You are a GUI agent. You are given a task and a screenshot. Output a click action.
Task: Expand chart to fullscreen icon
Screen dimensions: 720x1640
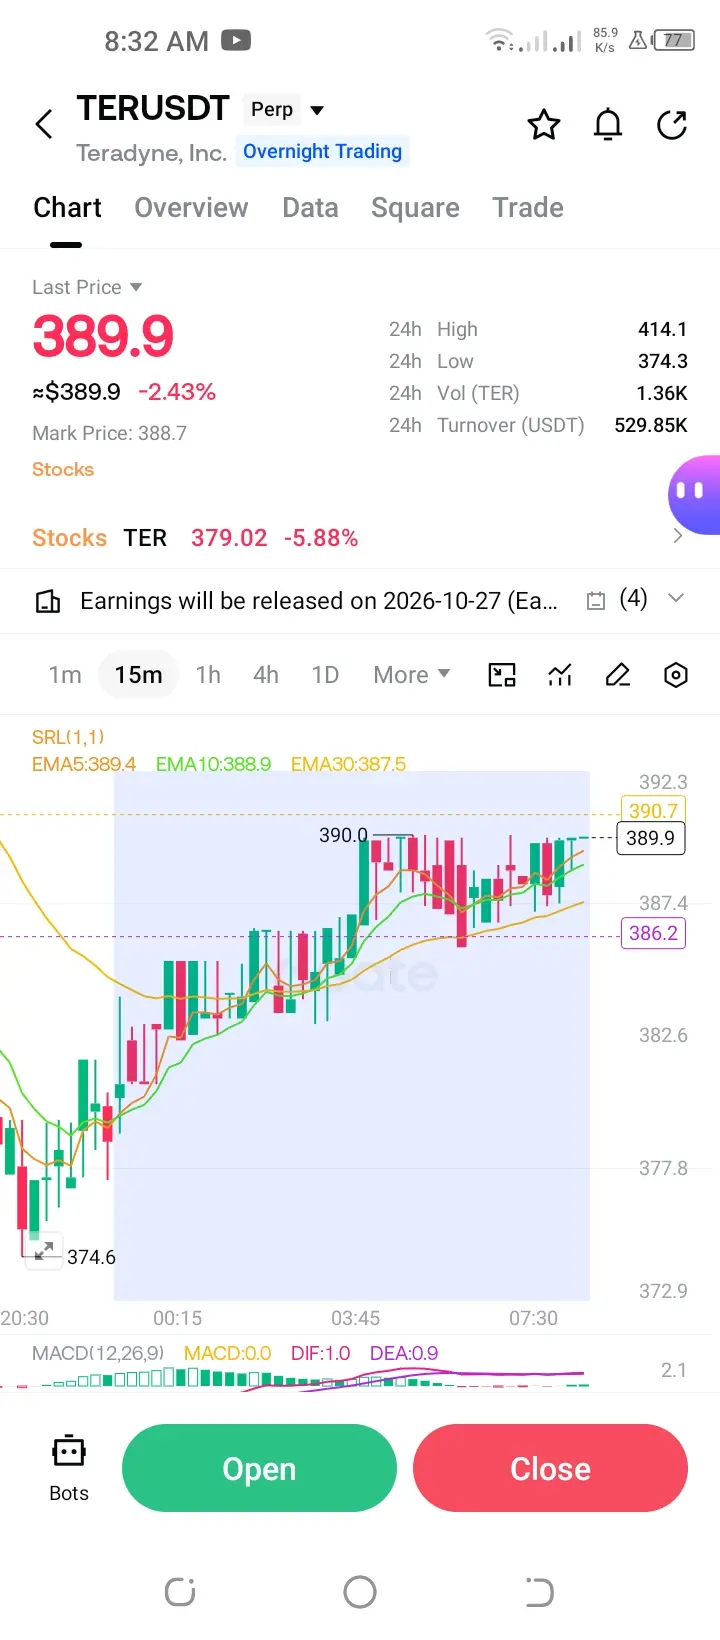[x=44, y=1251]
